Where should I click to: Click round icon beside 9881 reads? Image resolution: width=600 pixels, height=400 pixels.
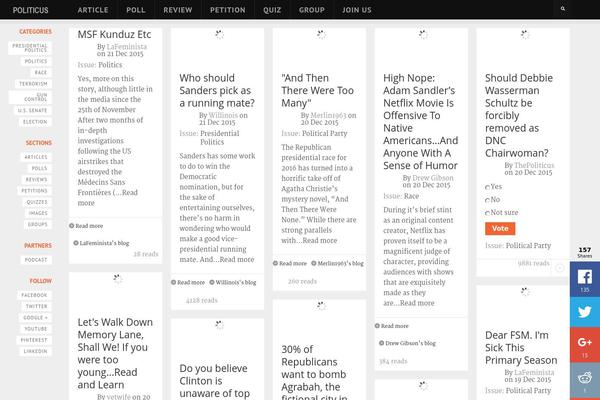coord(559,268)
